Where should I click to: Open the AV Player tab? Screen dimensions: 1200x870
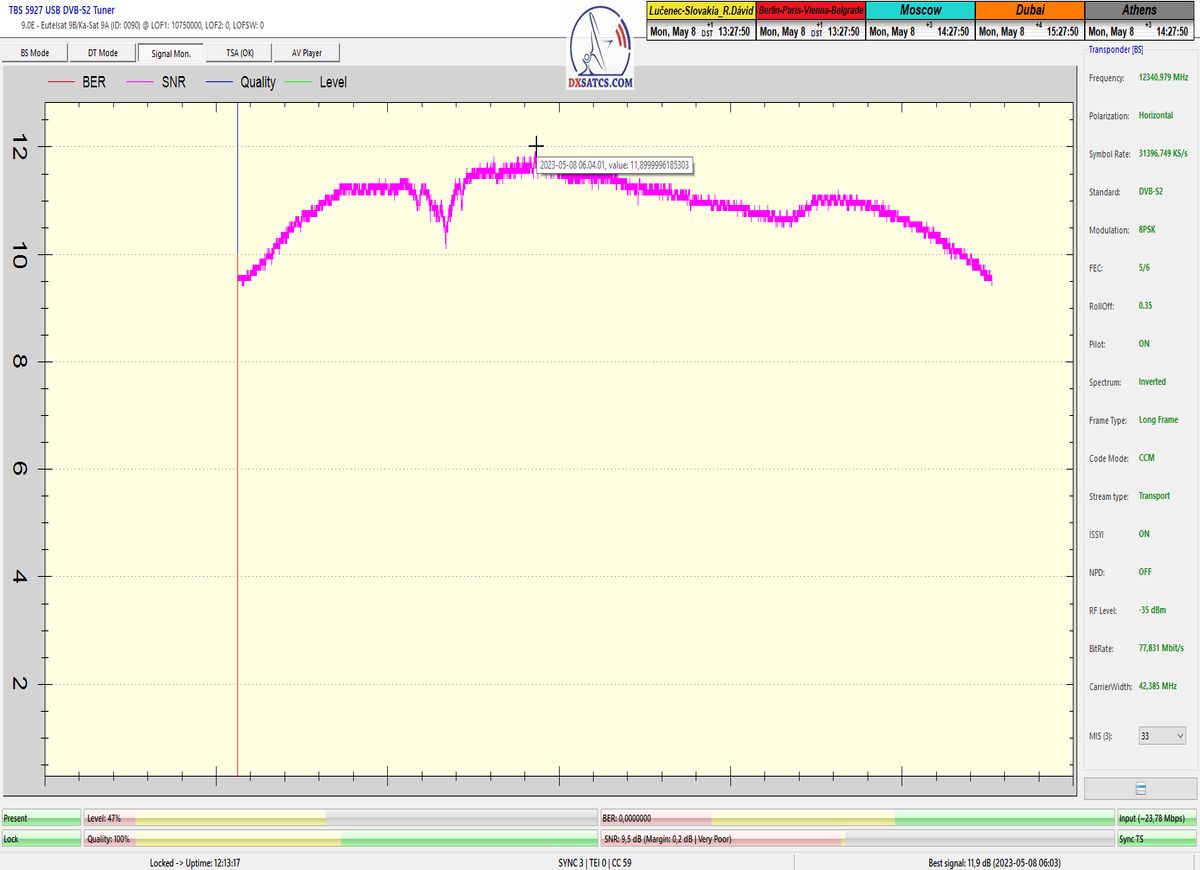306,53
